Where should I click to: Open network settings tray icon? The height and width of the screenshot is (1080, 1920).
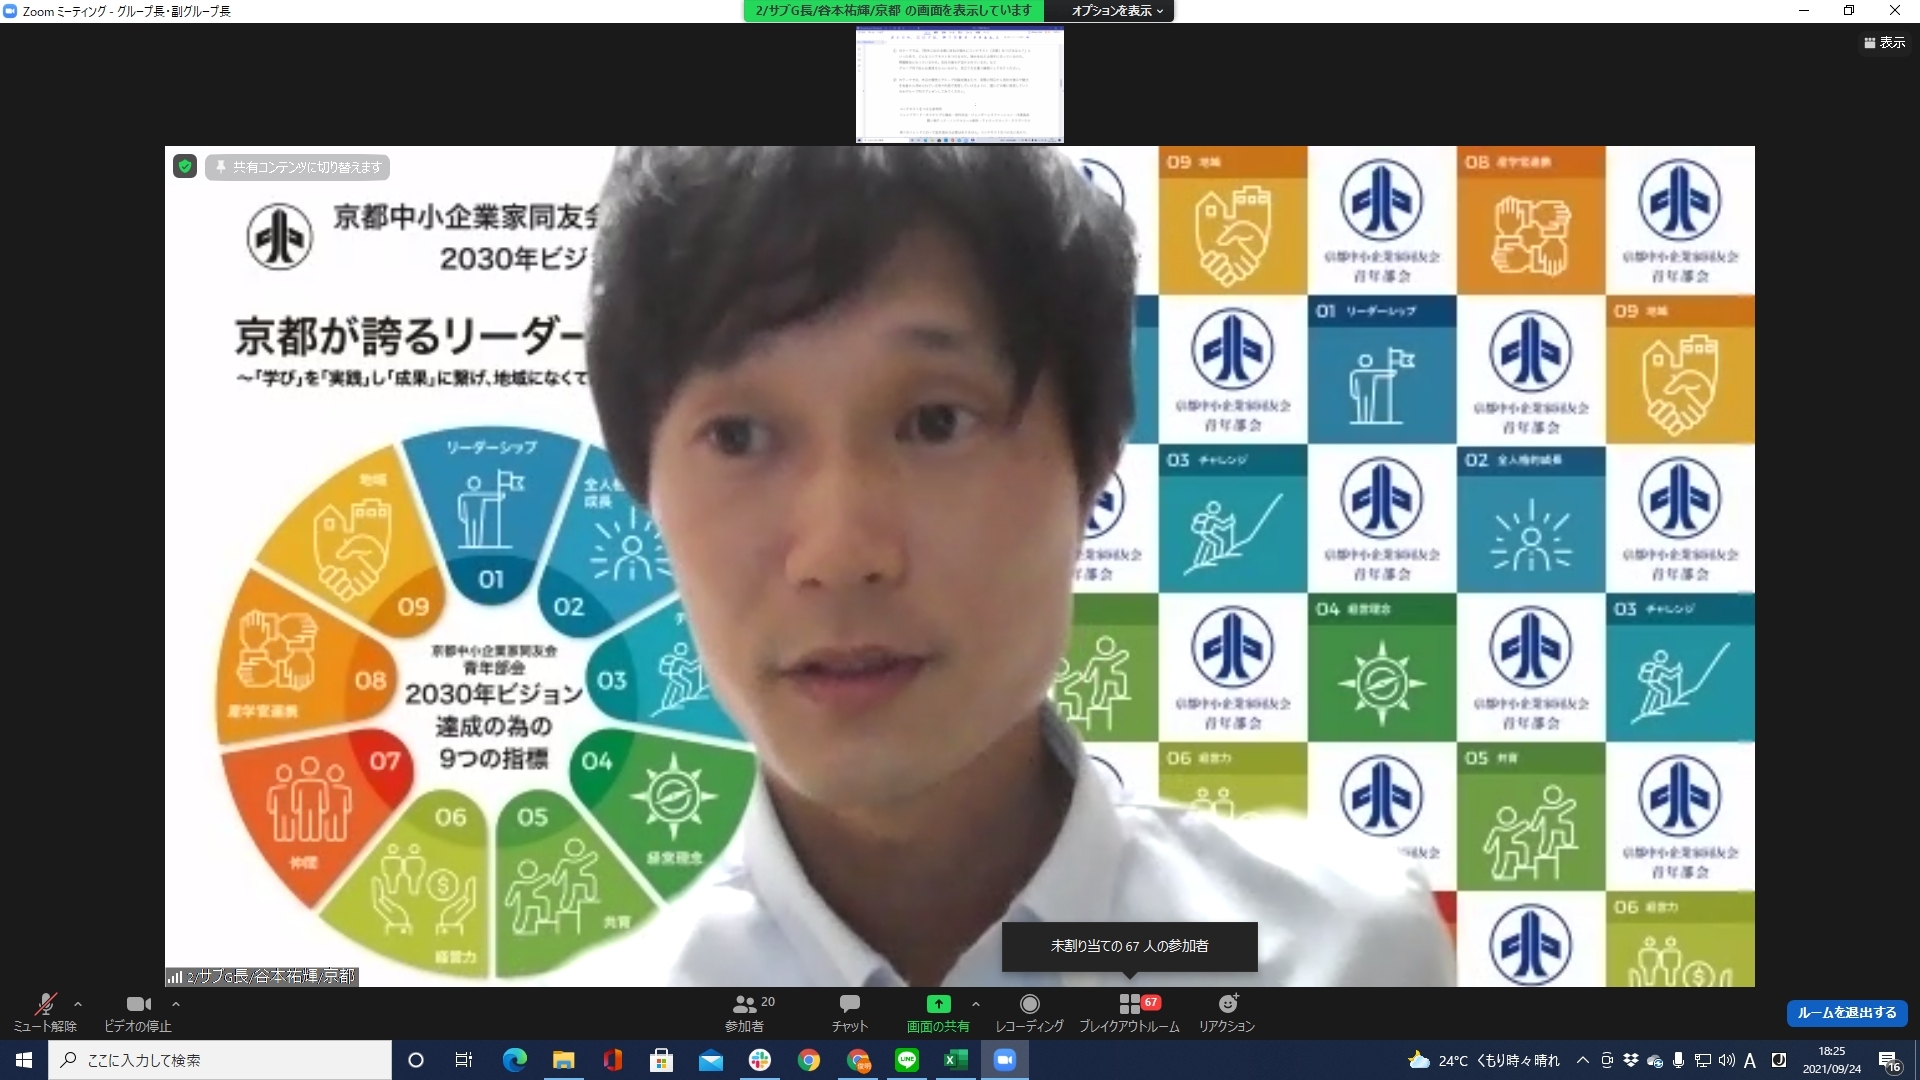[1703, 1060]
